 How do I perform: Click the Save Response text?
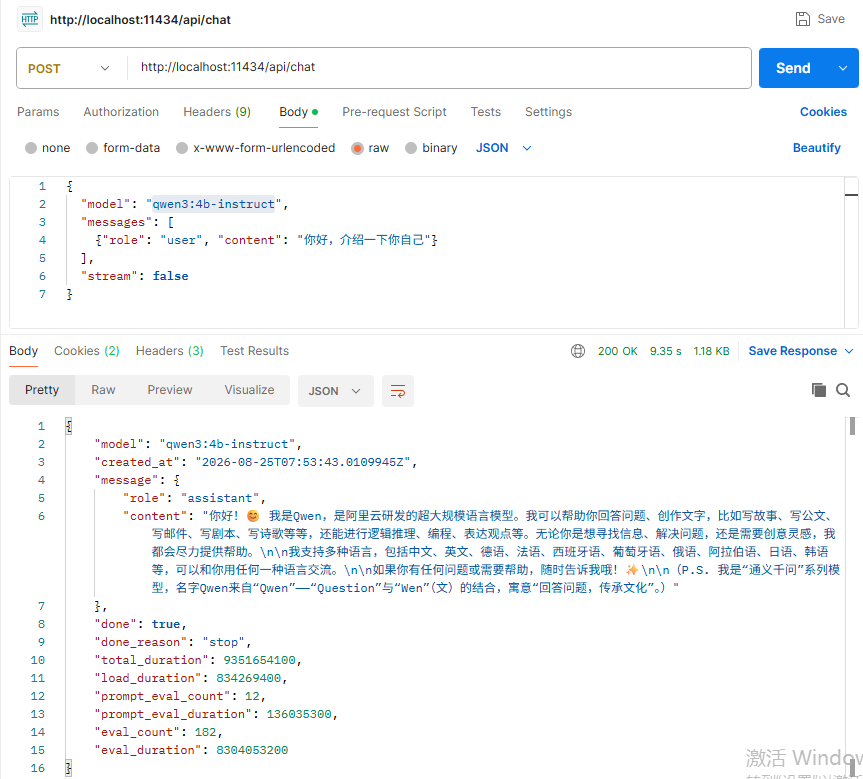click(x=792, y=351)
